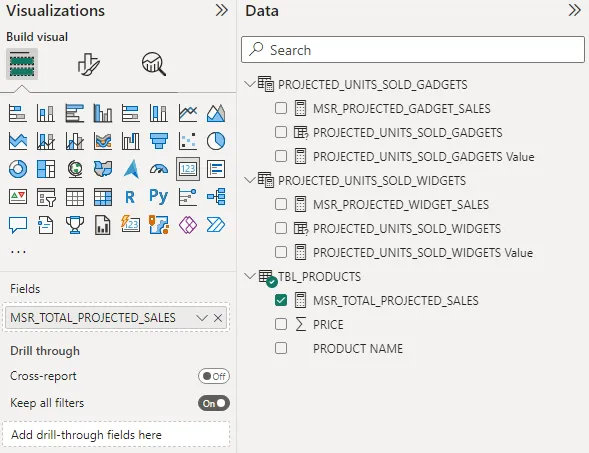The width and height of the screenshot is (589, 453).
Task: Collapse the TBL_PRODUCTS table group
Action: [x=249, y=276]
